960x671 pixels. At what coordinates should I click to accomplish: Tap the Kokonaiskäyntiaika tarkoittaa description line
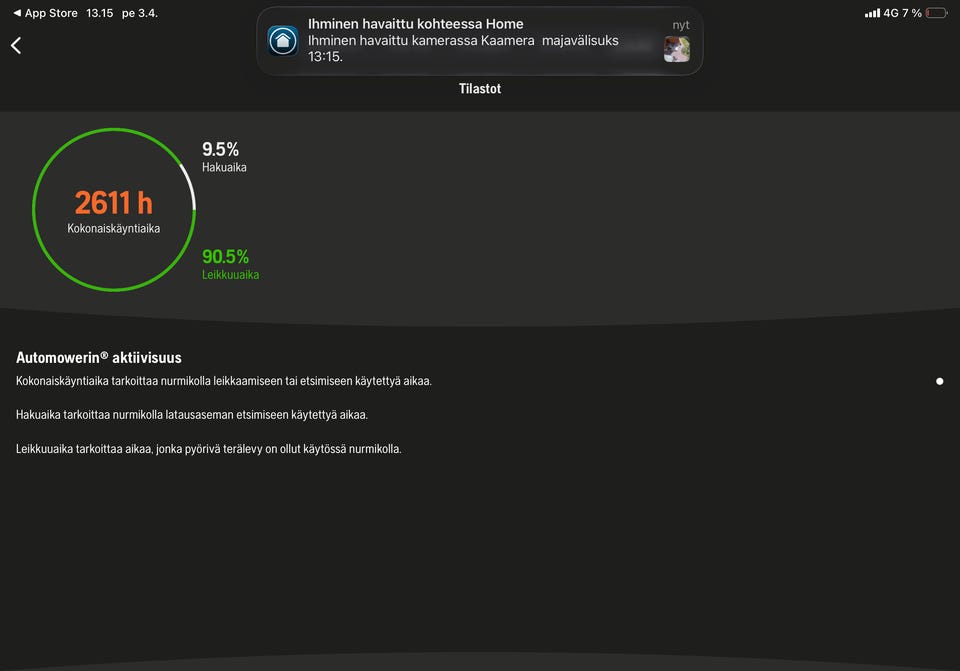pos(224,381)
